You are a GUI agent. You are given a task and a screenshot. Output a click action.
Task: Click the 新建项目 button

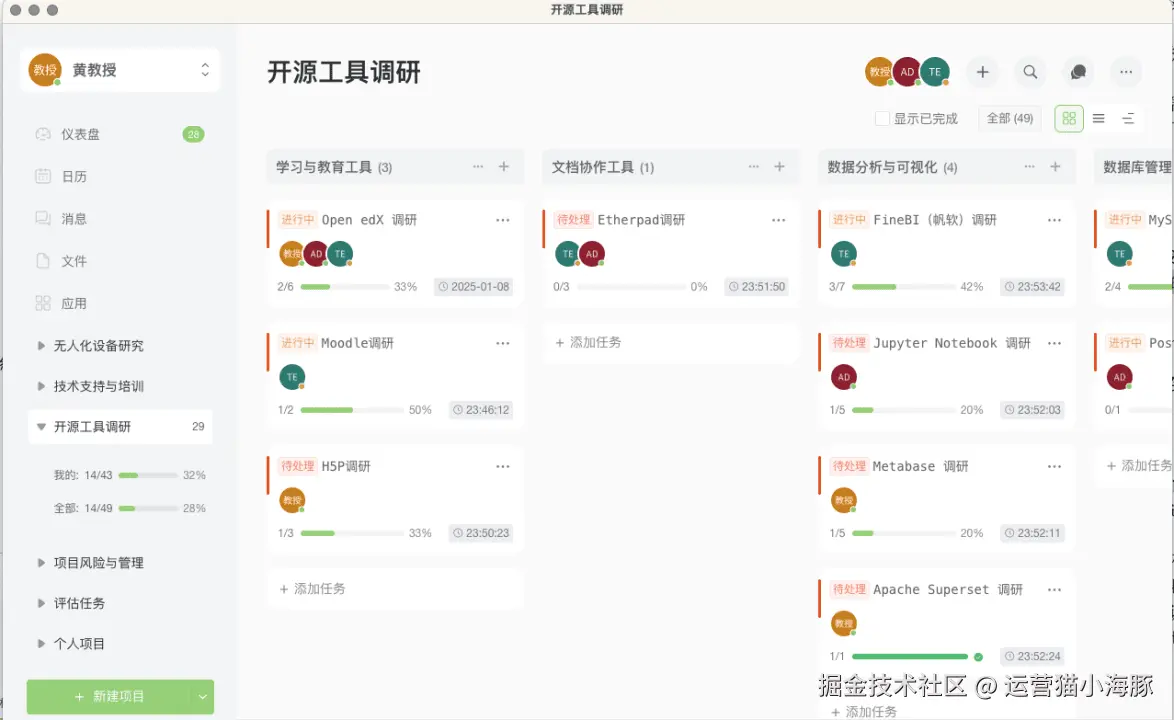(110, 696)
